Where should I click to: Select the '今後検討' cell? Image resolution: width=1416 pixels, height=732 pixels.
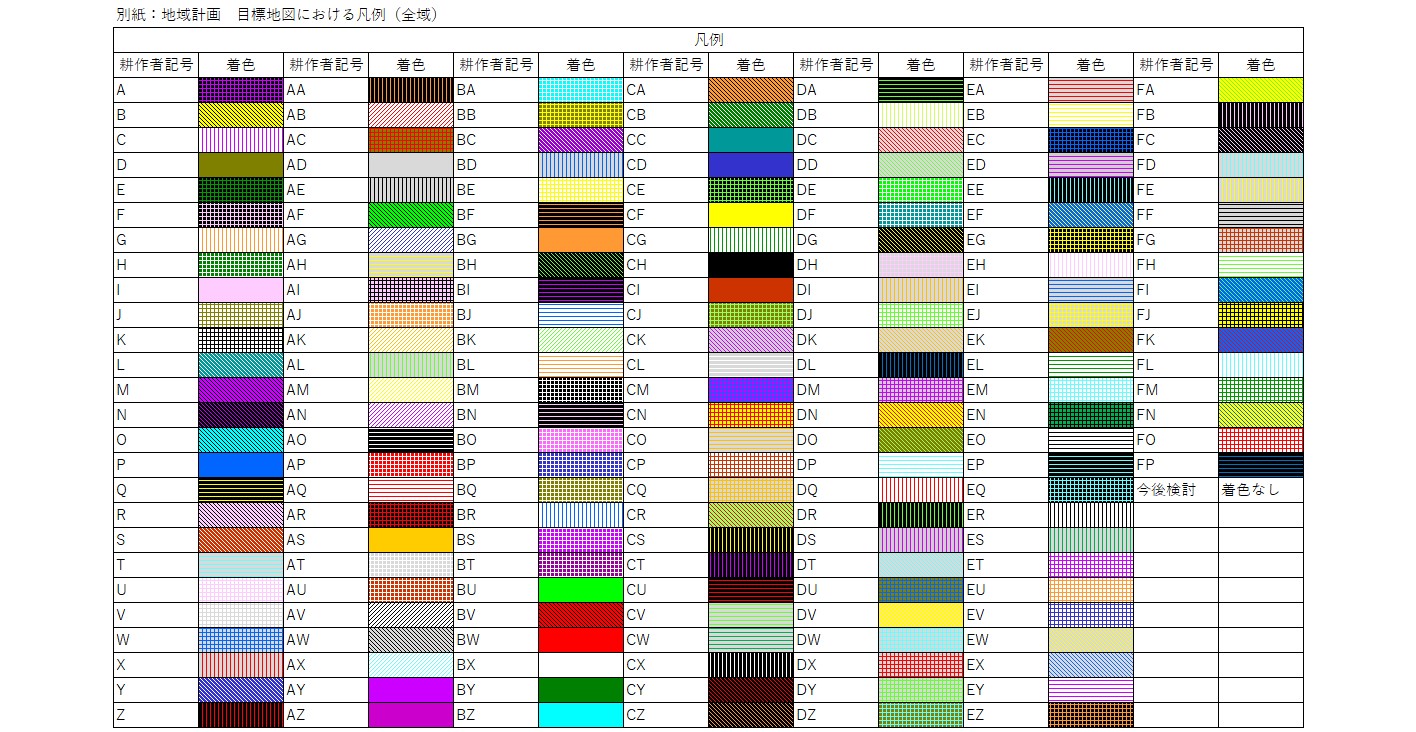1176,490
